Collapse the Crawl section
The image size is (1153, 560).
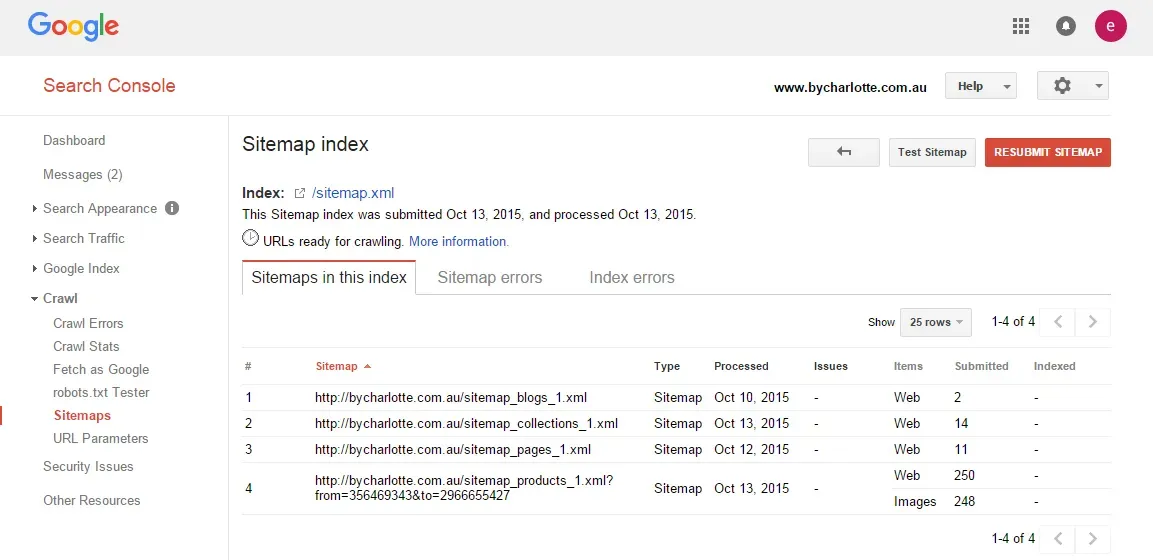[x=60, y=299]
